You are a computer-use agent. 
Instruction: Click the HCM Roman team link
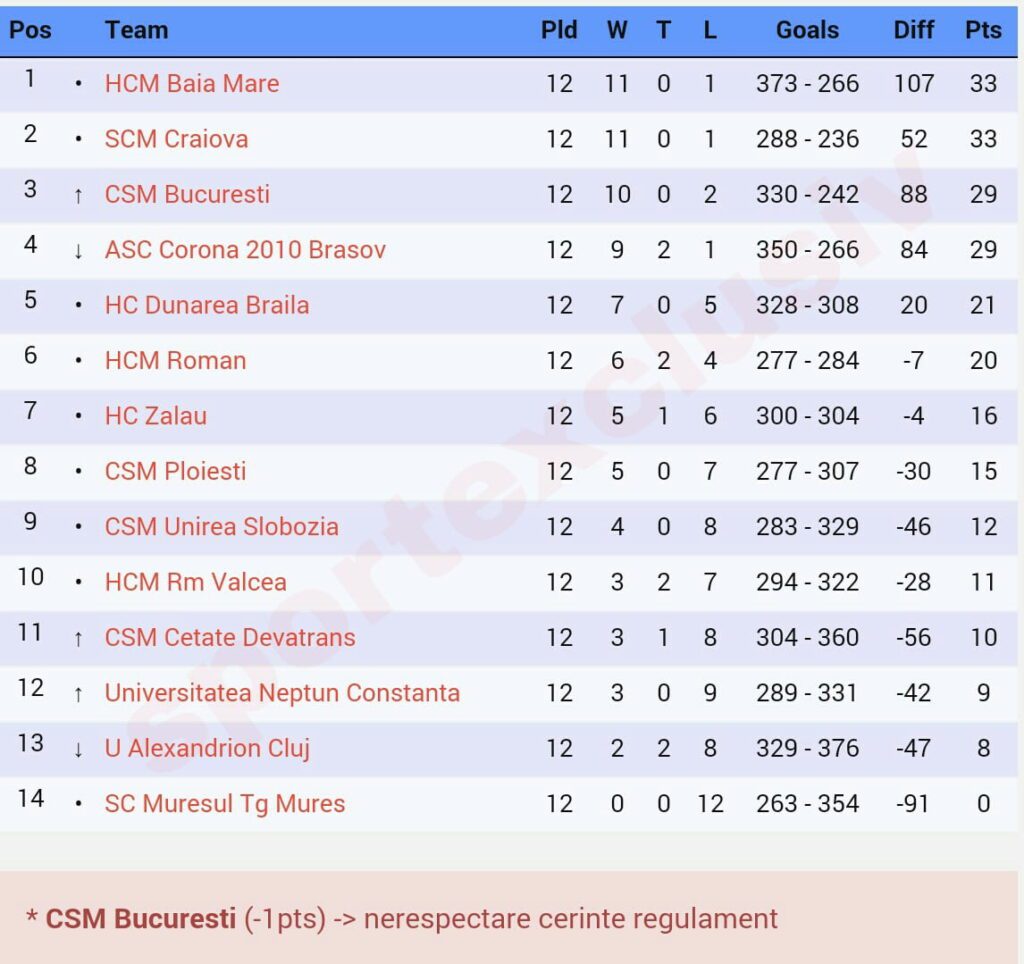[x=175, y=361]
